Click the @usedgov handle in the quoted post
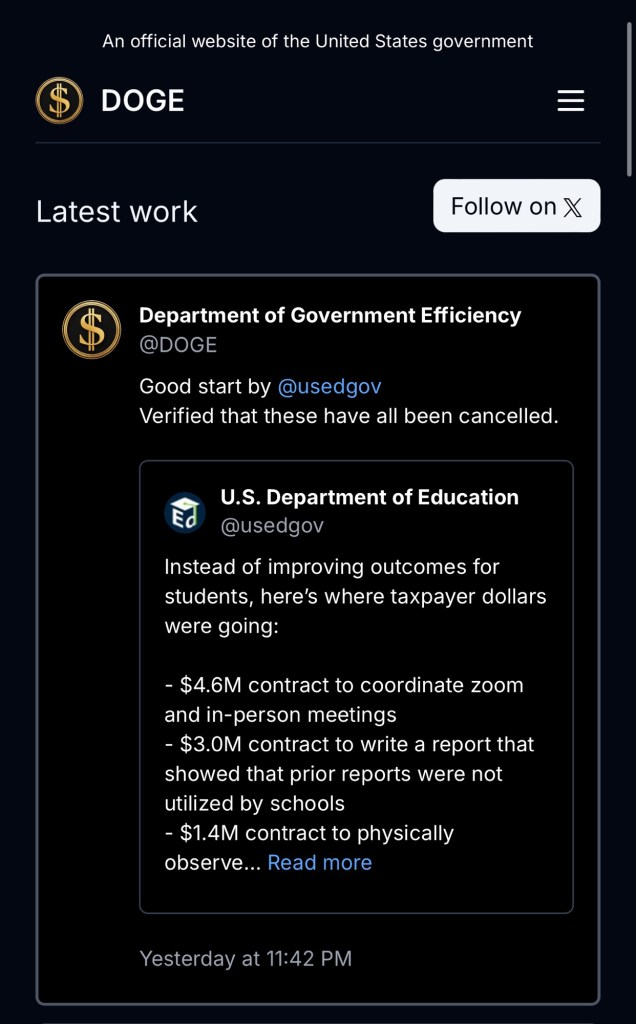The height and width of the screenshot is (1024, 636). 272,526
